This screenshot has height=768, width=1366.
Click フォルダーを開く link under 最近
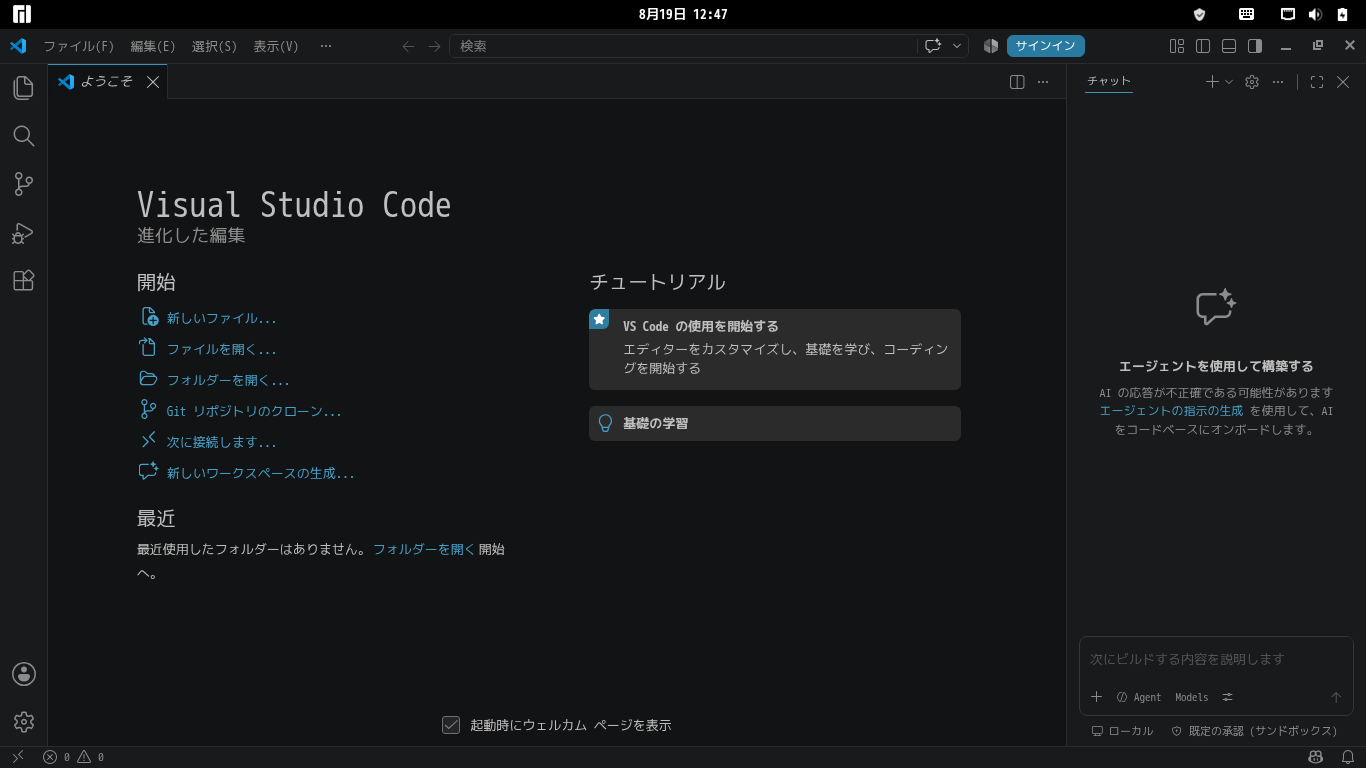424,549
